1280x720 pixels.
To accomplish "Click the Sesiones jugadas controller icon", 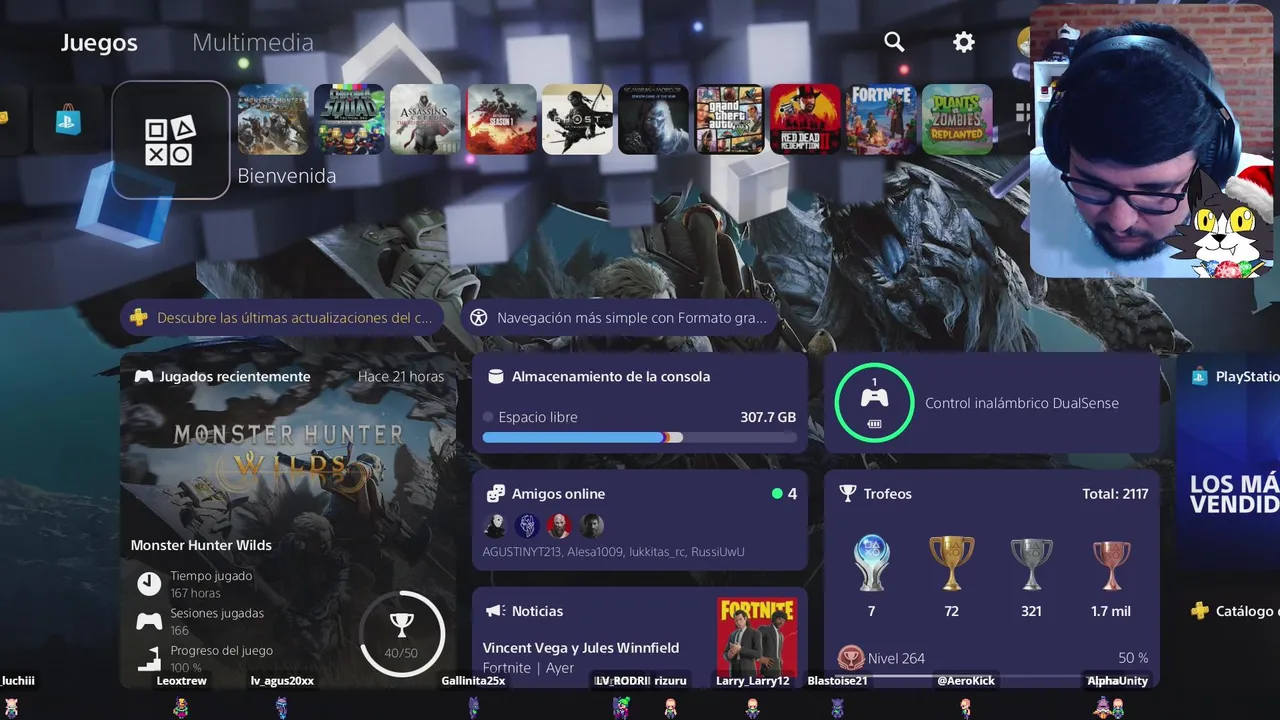I will pyautogui.click(x=149, y=621).
